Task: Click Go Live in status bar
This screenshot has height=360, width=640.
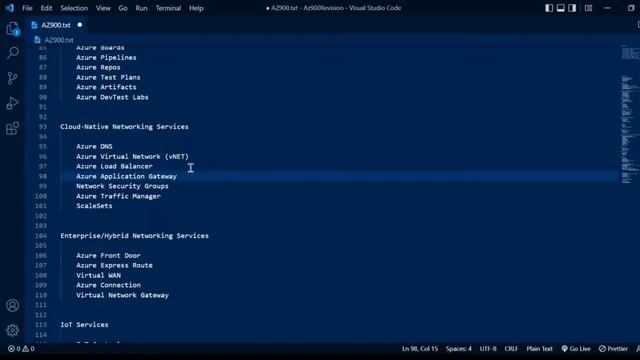Action: [x=576, y=349]
